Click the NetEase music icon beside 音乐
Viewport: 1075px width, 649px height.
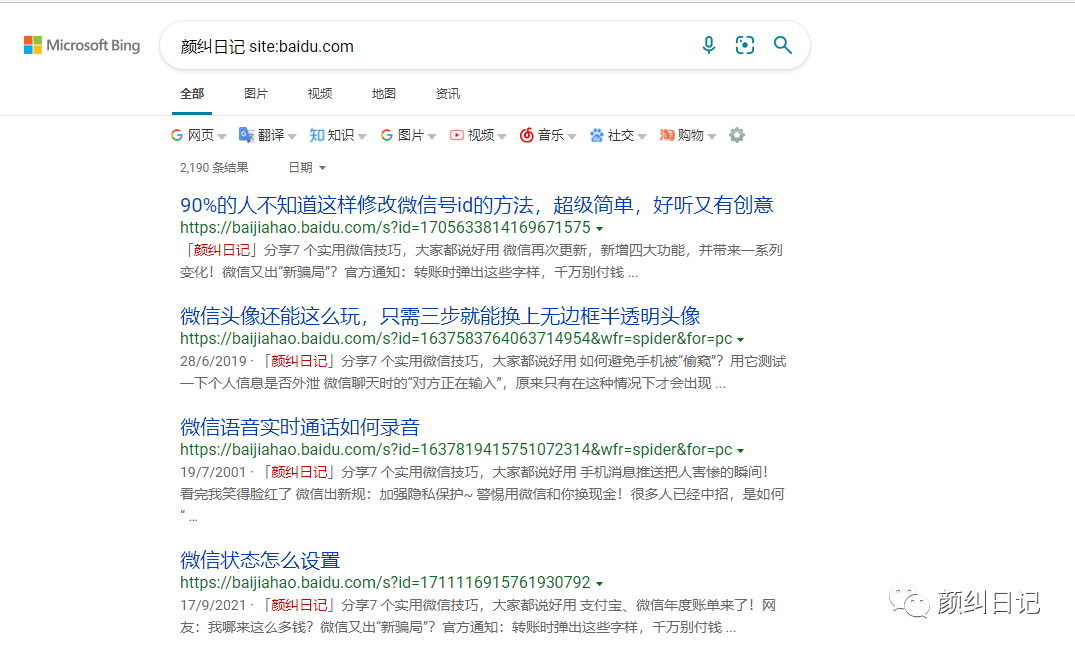(x=527, y=135)
